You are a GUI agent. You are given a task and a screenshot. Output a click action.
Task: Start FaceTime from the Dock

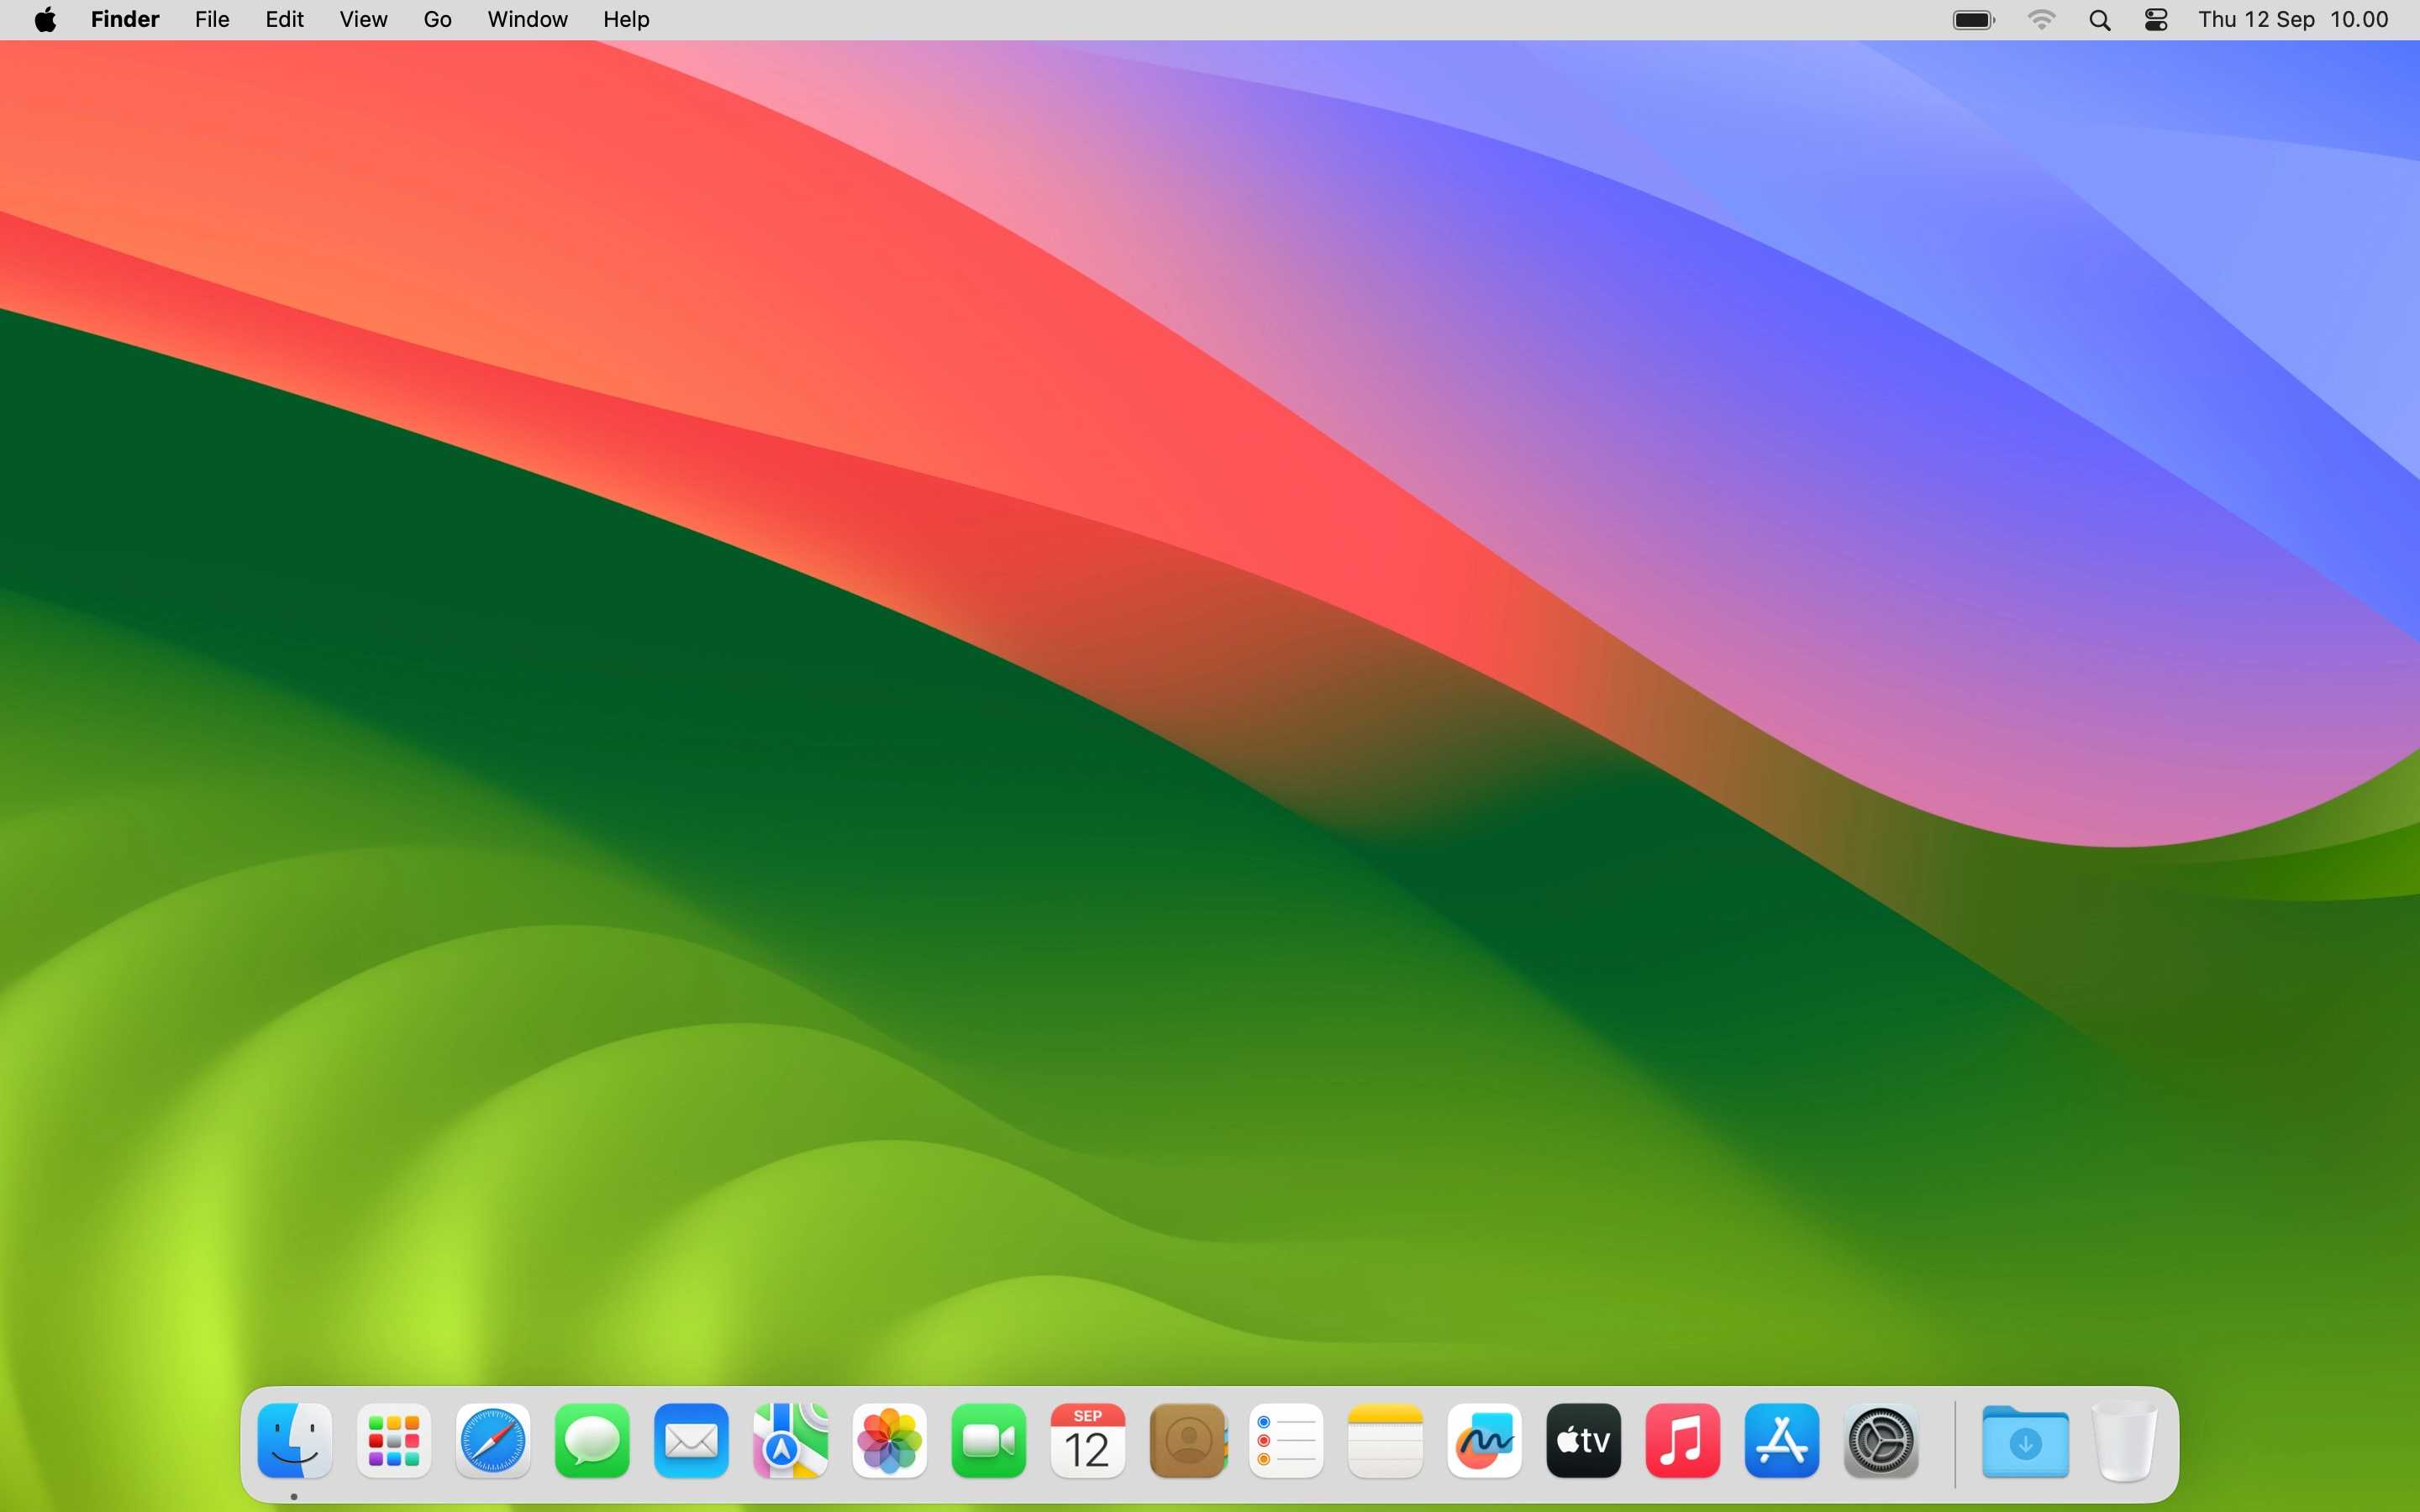[x=988, y=1441]
